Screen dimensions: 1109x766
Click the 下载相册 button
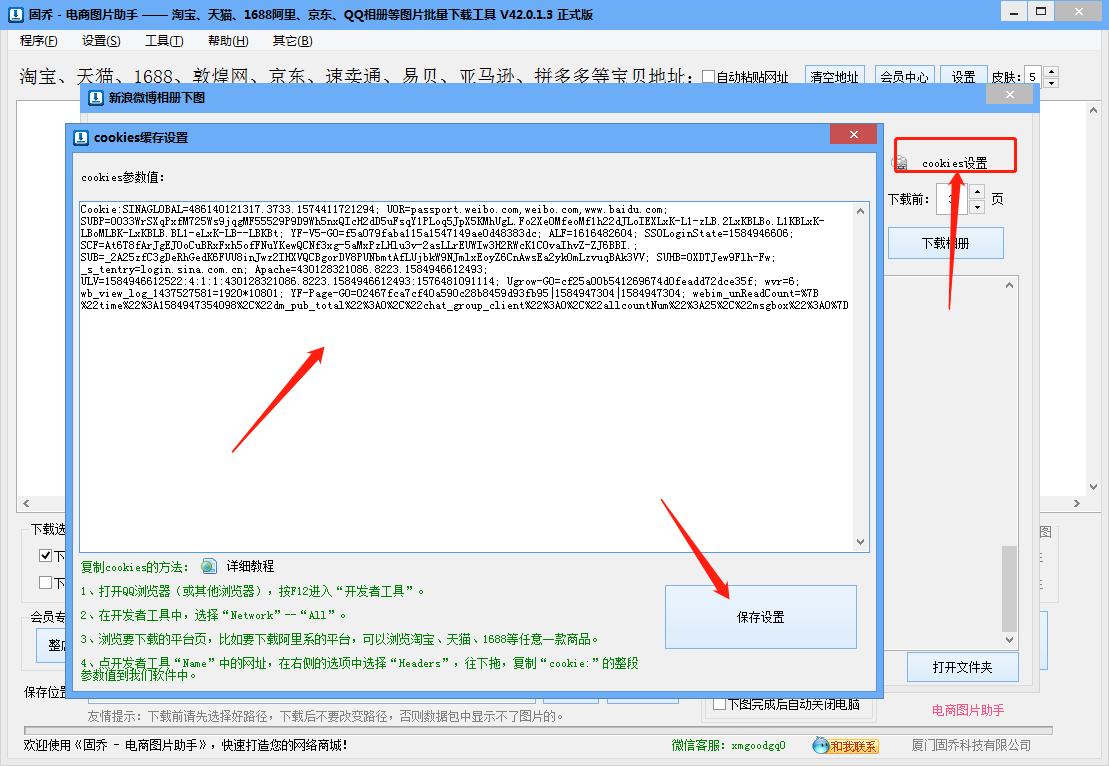(x=946, y=243)
